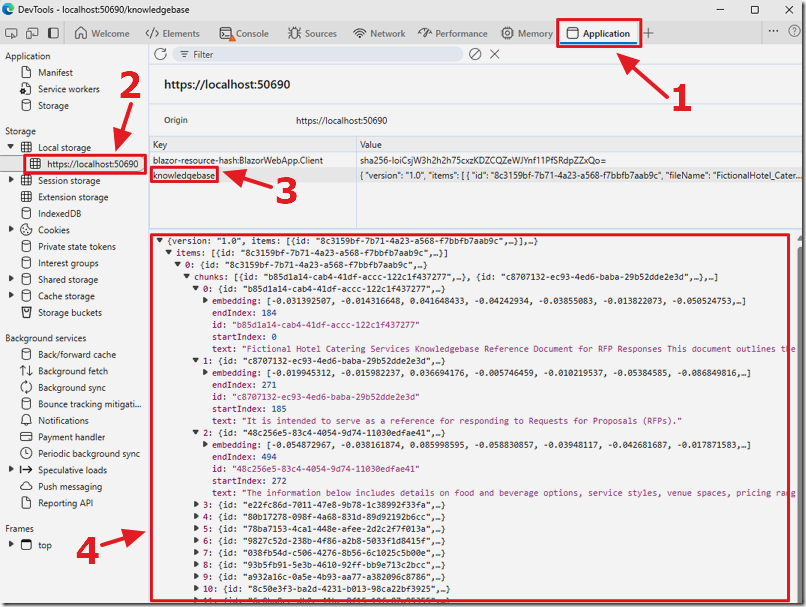This screenshot has height=607, width=806.
Task: Open DevTools help question mark icon
Action: [x=794, y=31]
